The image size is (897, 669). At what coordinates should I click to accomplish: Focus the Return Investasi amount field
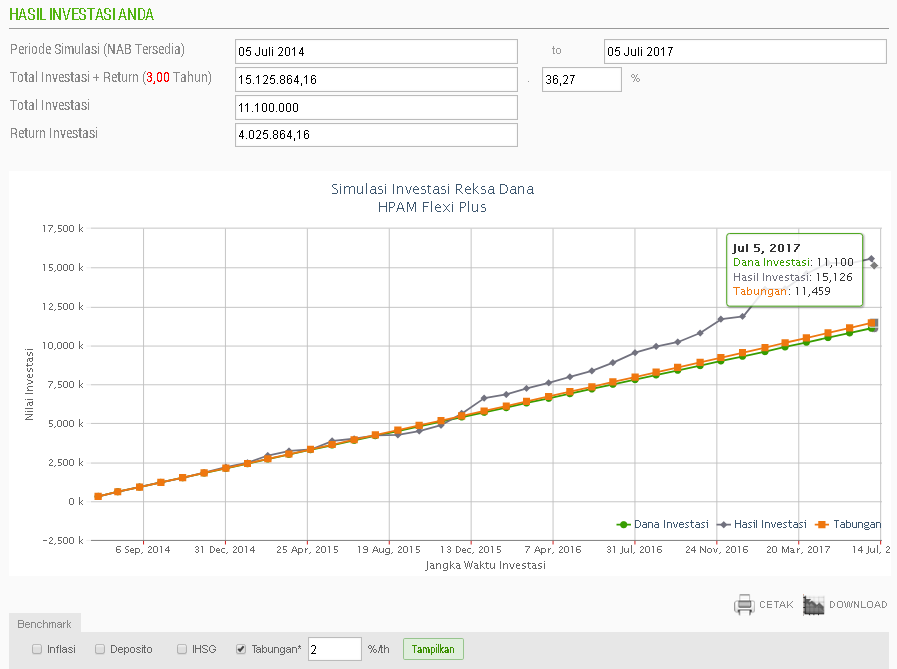376,135
